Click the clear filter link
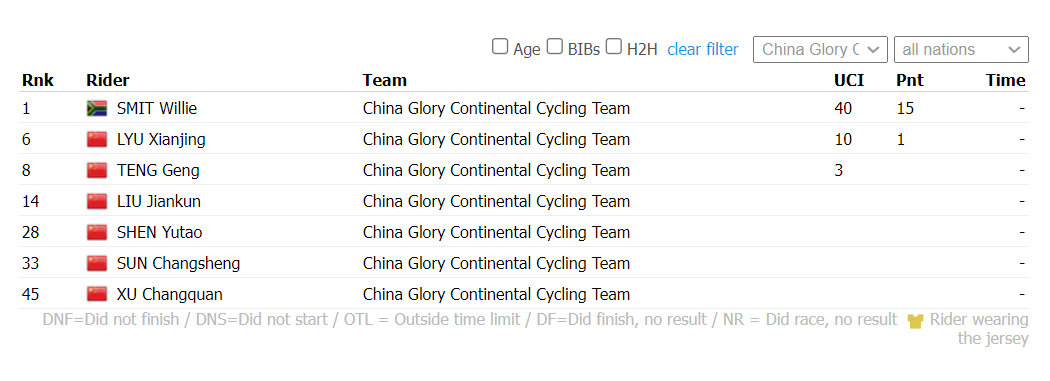The height and width of the screenshot is (381, 1050). [x=702, y=50]
